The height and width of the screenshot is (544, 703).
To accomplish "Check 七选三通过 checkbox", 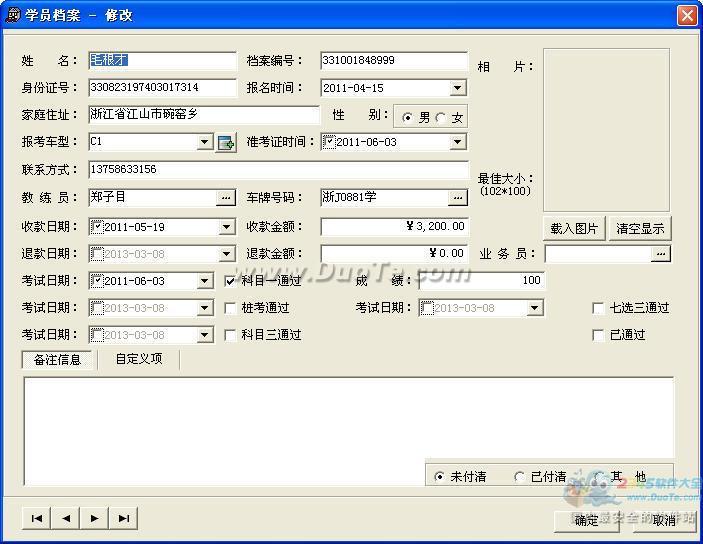I will [x=599, y=308].
